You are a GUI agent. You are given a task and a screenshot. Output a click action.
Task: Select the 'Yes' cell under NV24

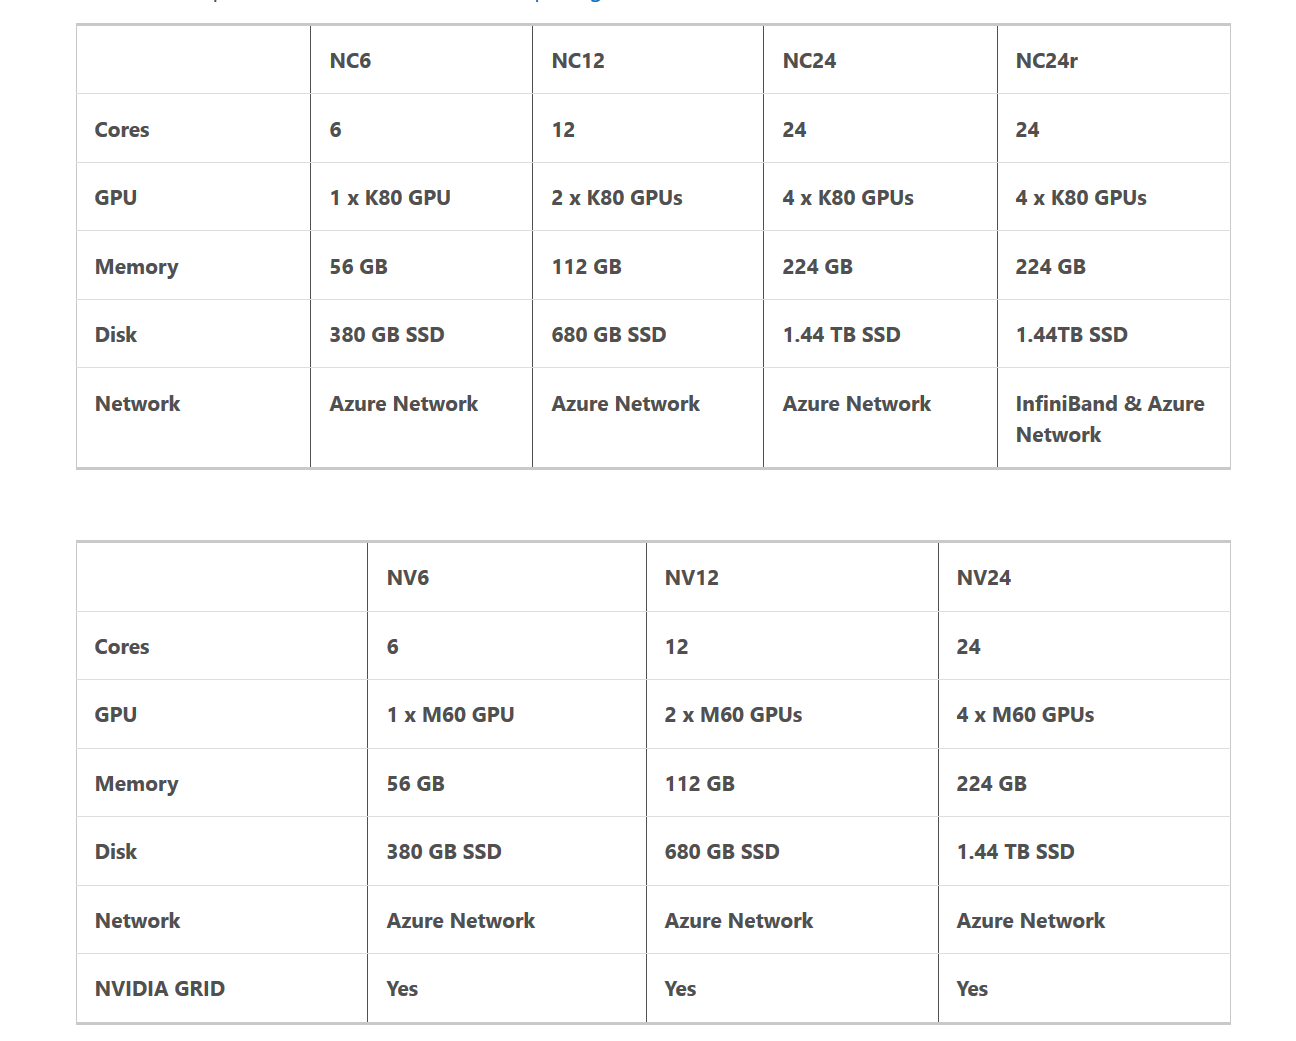coord(1084,988)
